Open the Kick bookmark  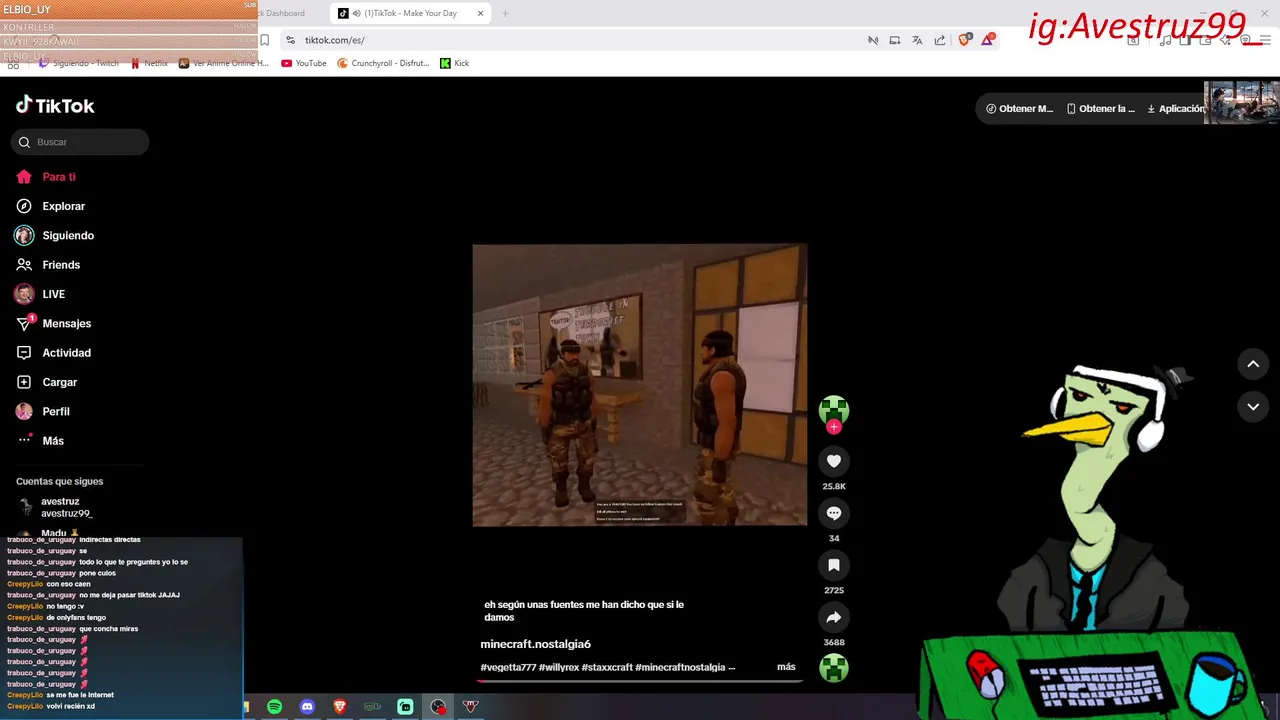click(x=454, y=63)
